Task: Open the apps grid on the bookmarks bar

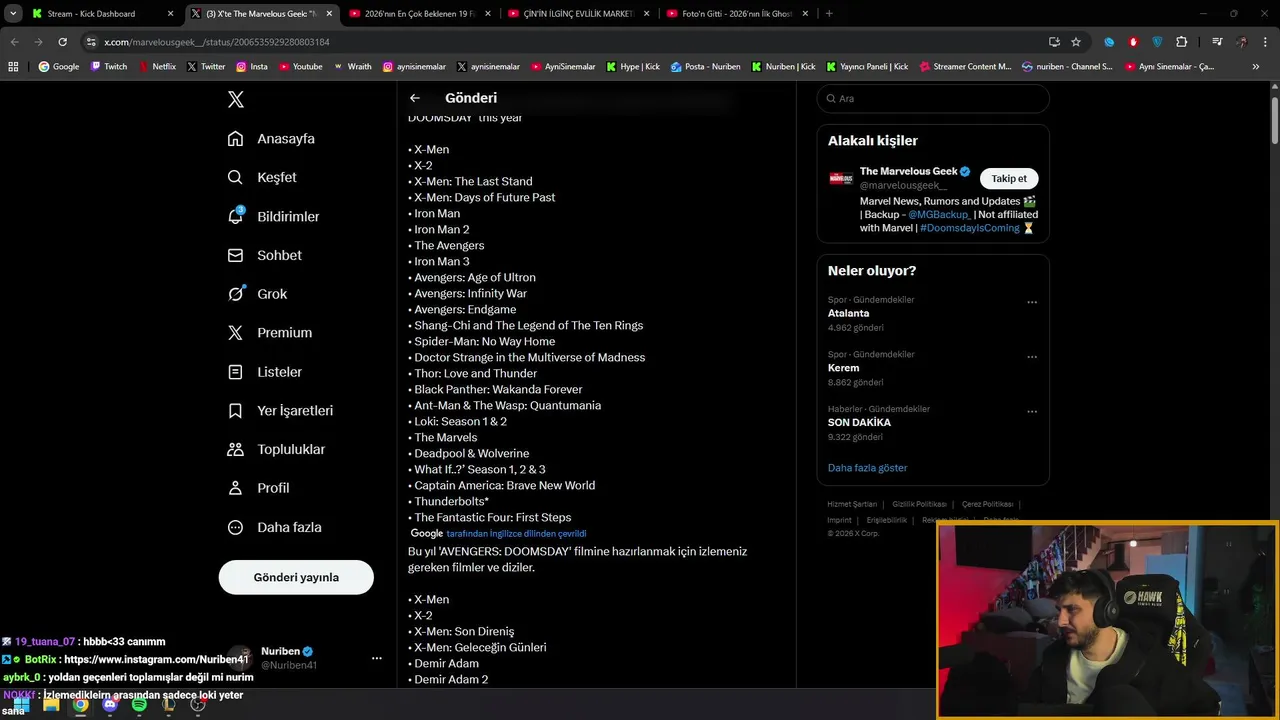Action: coord(13,67)
